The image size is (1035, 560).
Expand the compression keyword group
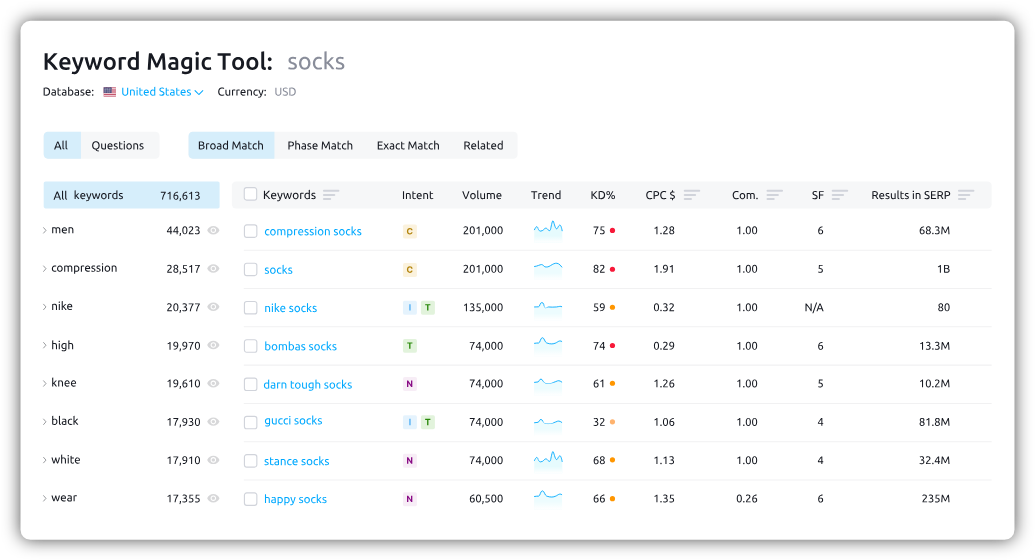coord(45,269)
